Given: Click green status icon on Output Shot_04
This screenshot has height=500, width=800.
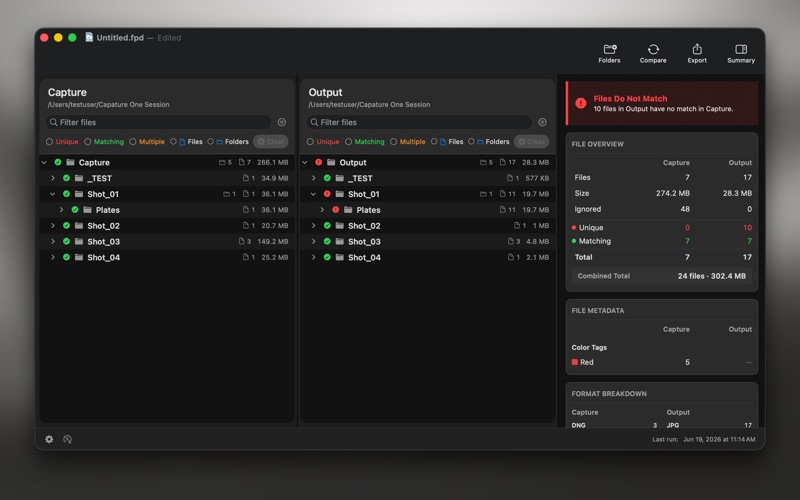Looking at the screenshot, I should point(327,257).
